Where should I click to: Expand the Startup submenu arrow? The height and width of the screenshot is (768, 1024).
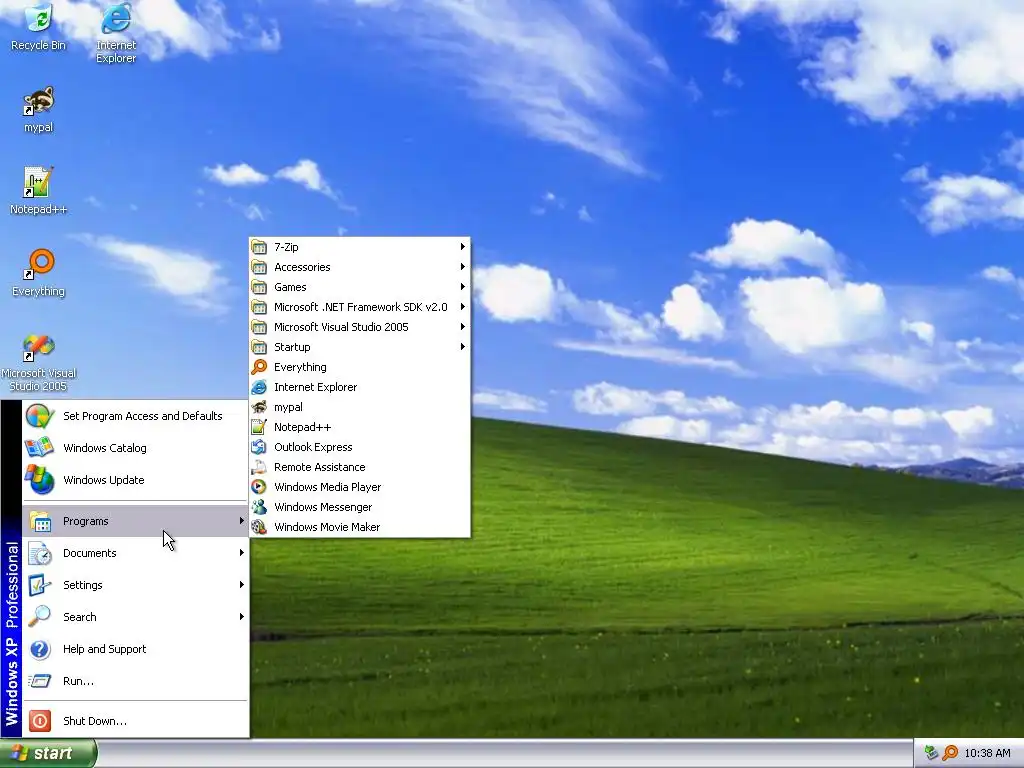(462, 347)
